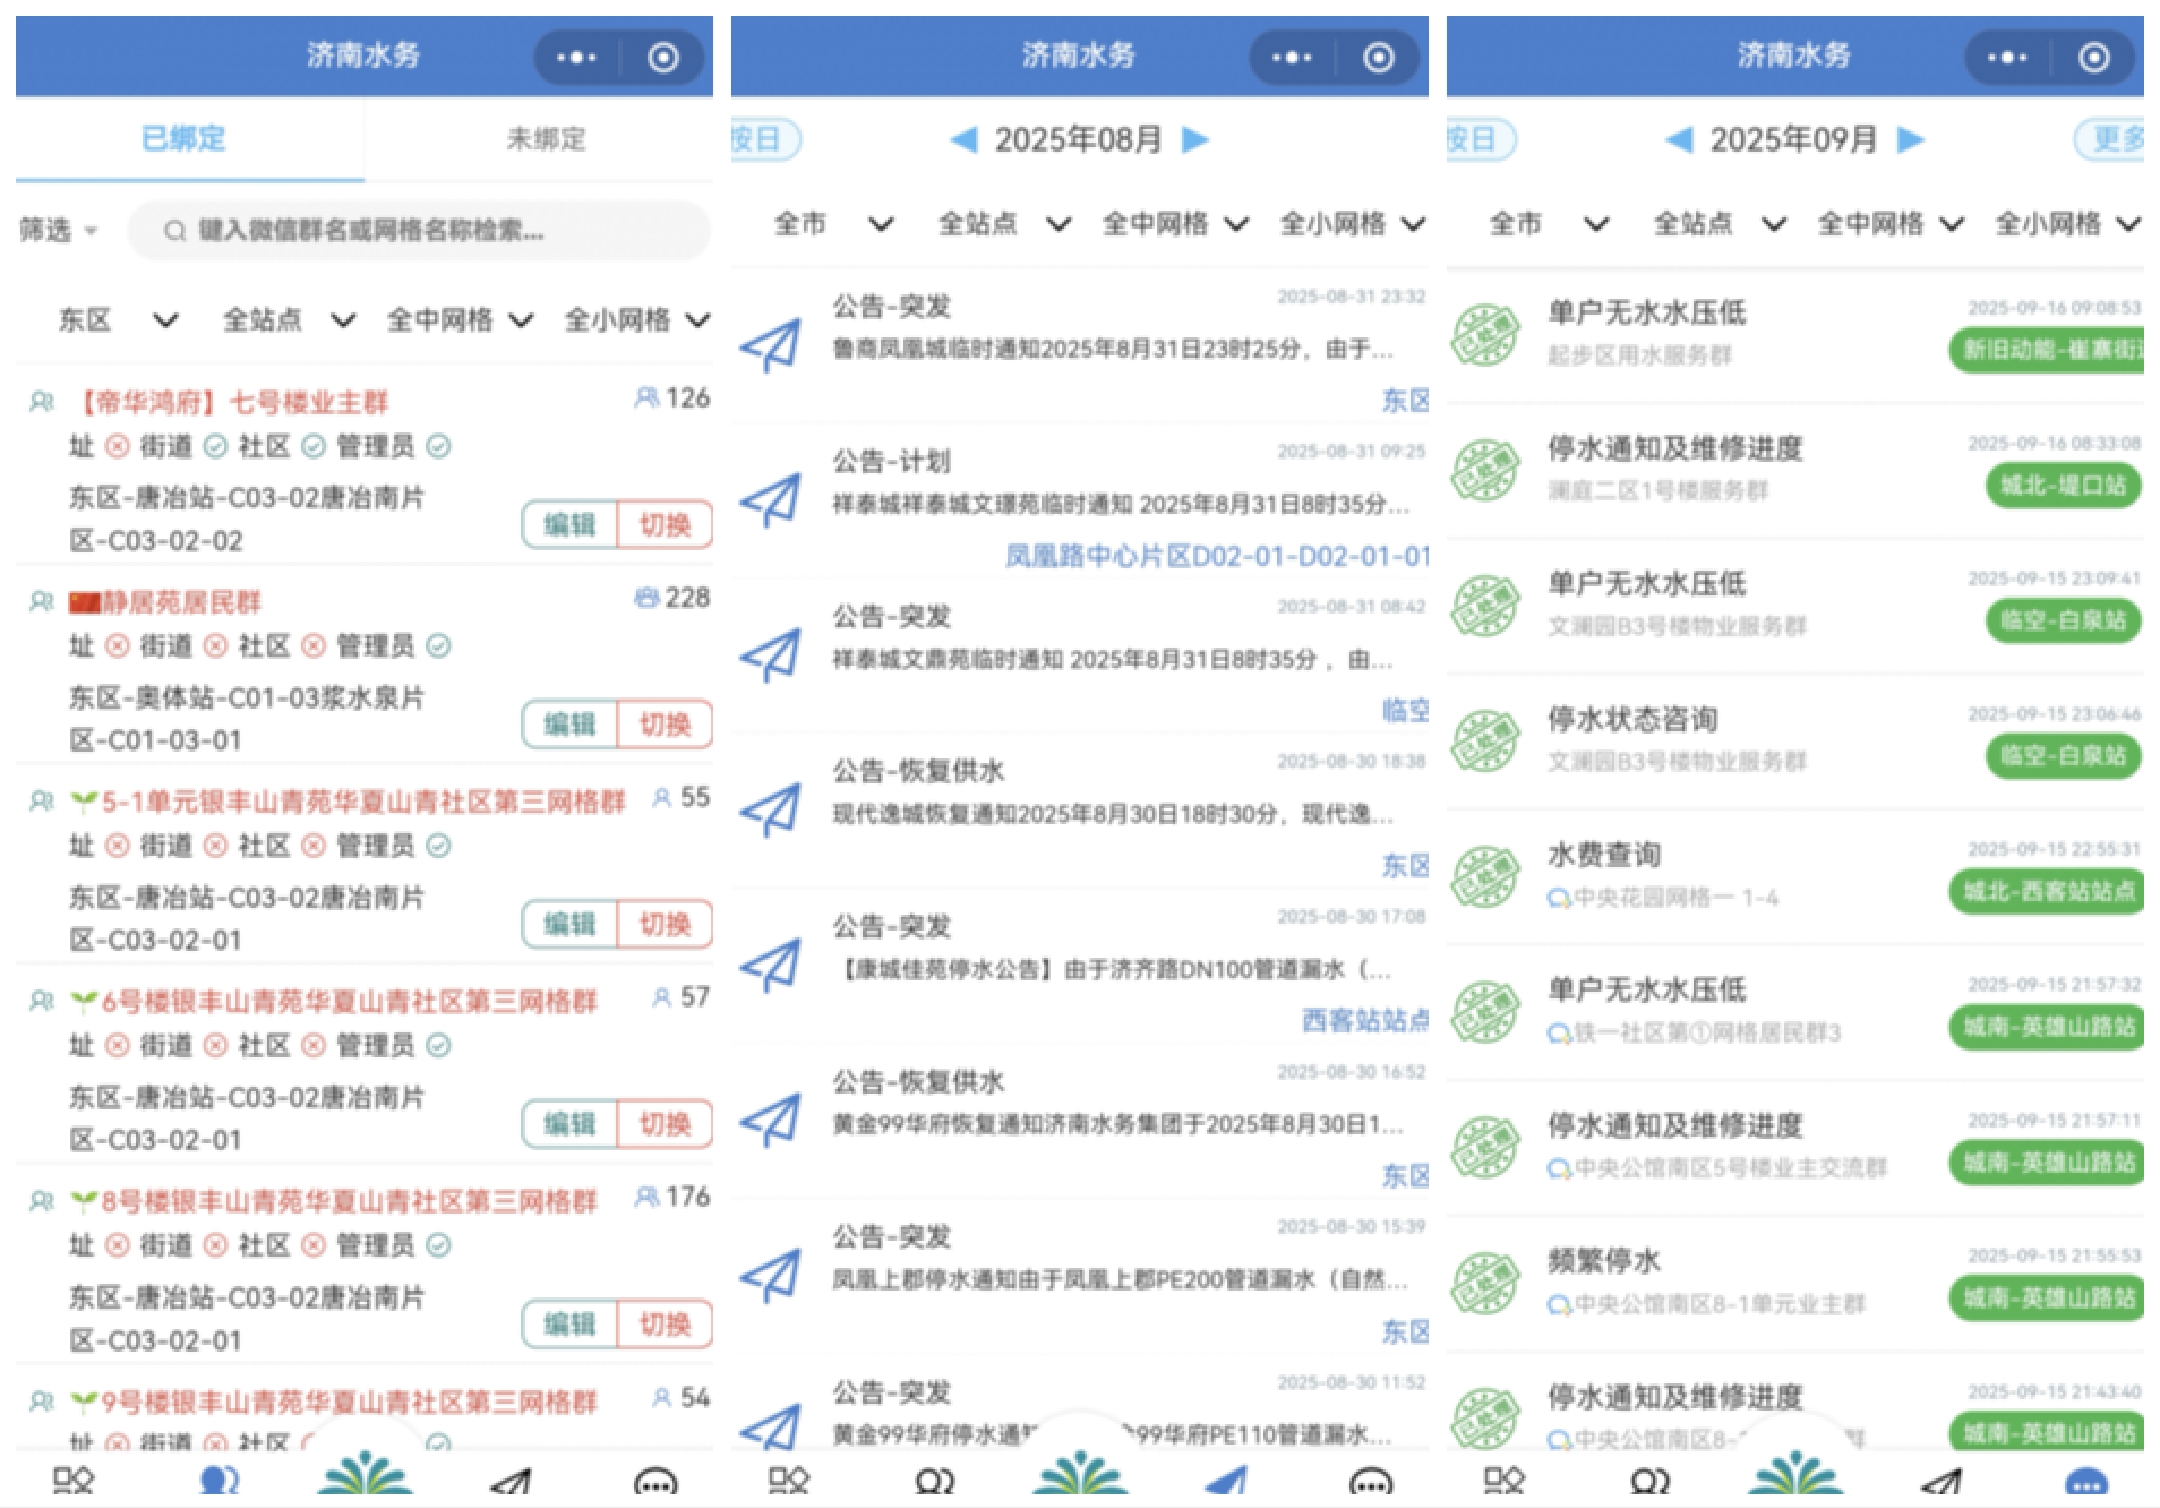Viewport: 2160px width, 1508px height.
Task: Tap the center fountain logo in the left panel bottom bar
Action: pos(364,1475)
